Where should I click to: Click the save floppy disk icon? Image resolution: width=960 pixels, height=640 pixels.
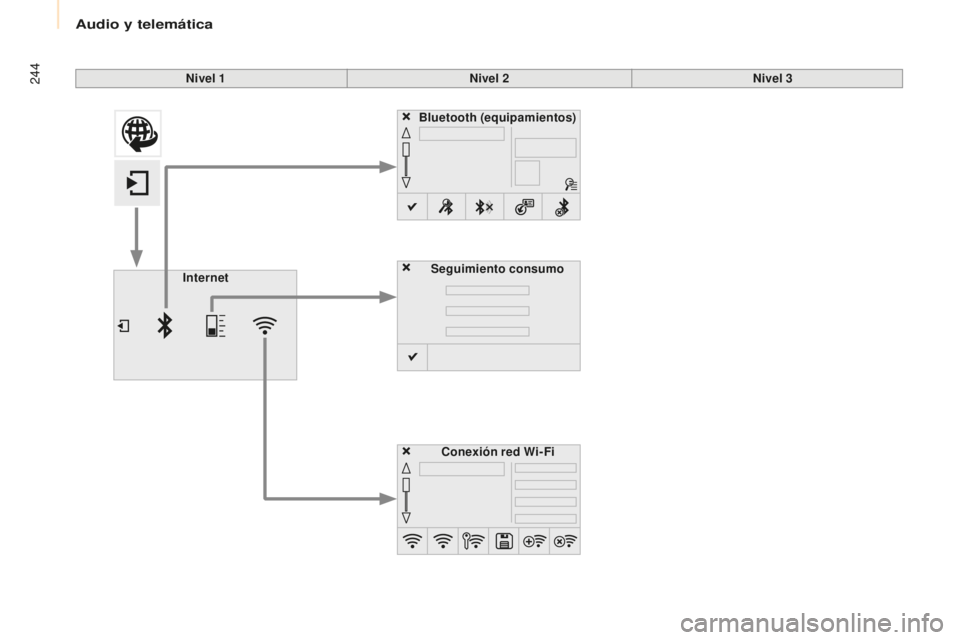pos(504,541)
